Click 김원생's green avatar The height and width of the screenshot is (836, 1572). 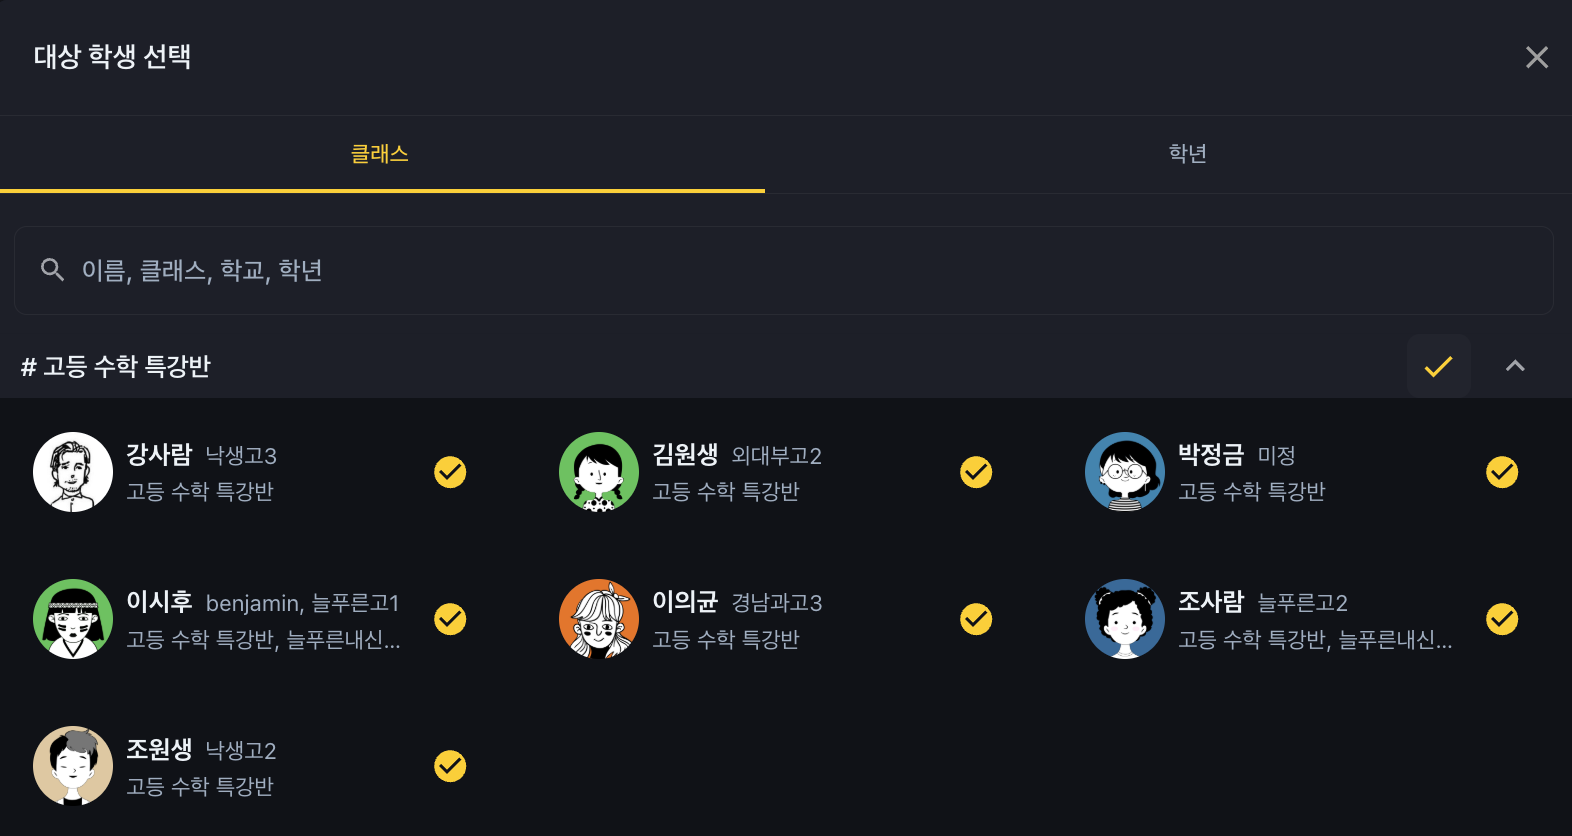click(x=599, y=472)
